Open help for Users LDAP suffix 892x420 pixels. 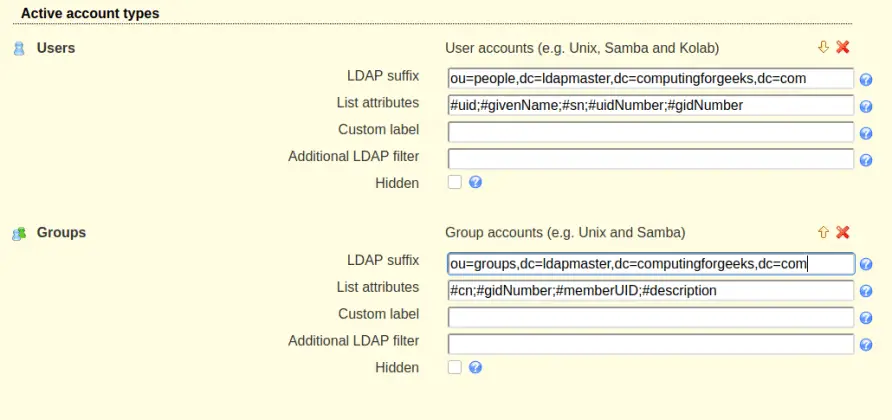pyautogui.click(x=866, y=80)
